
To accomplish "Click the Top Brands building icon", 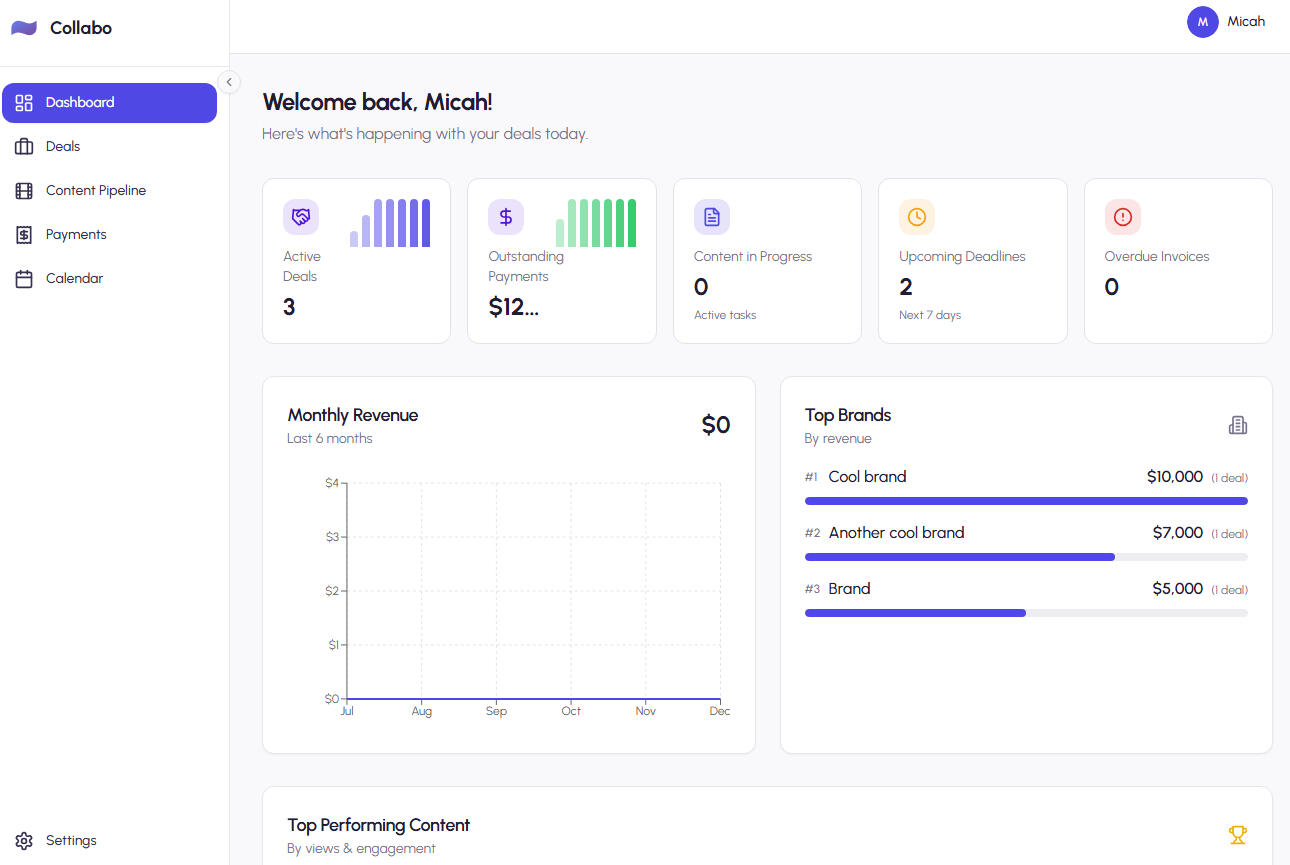I will coord(1237,425).
